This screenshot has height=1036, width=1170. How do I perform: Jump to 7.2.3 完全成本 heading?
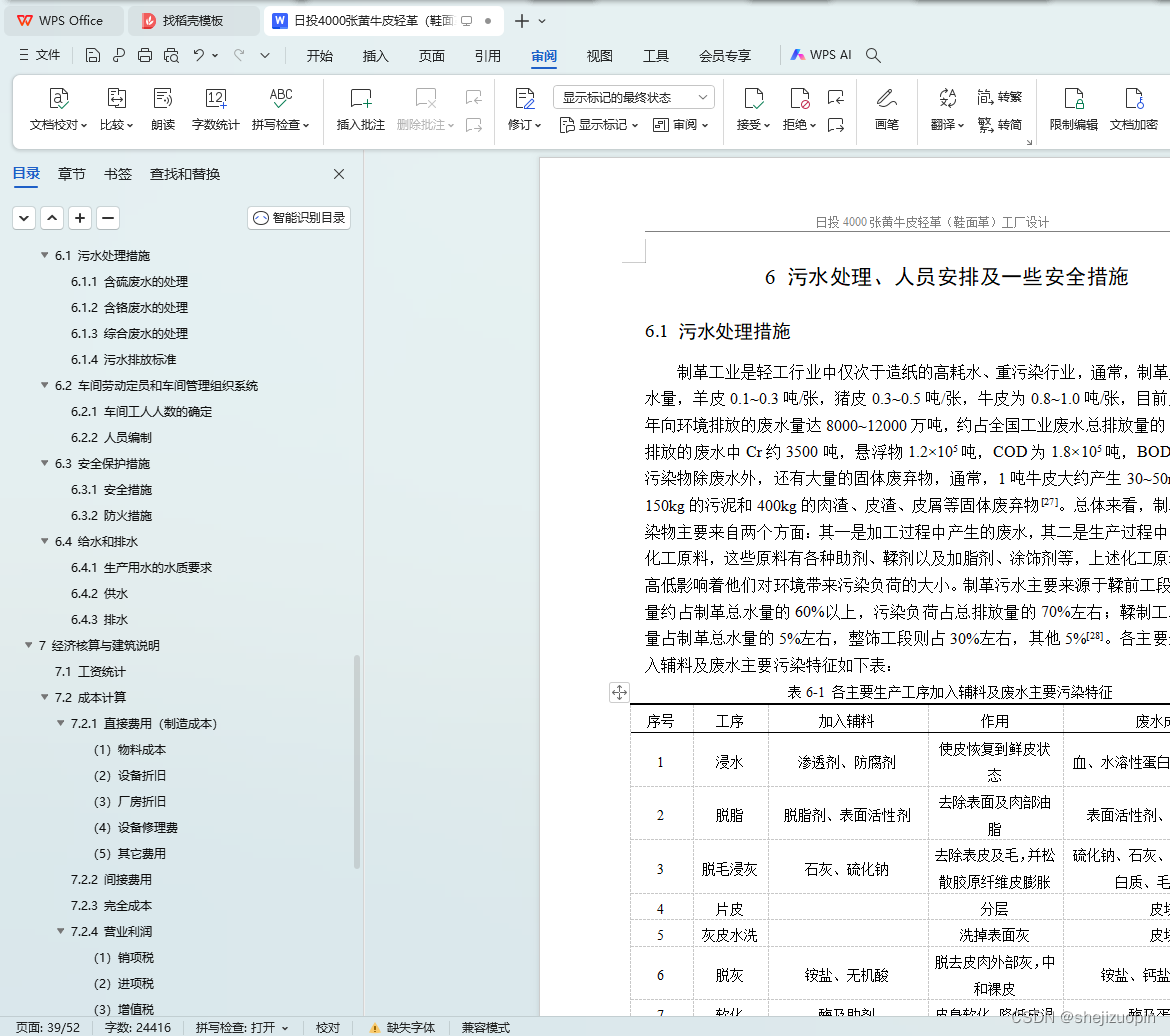111,905
